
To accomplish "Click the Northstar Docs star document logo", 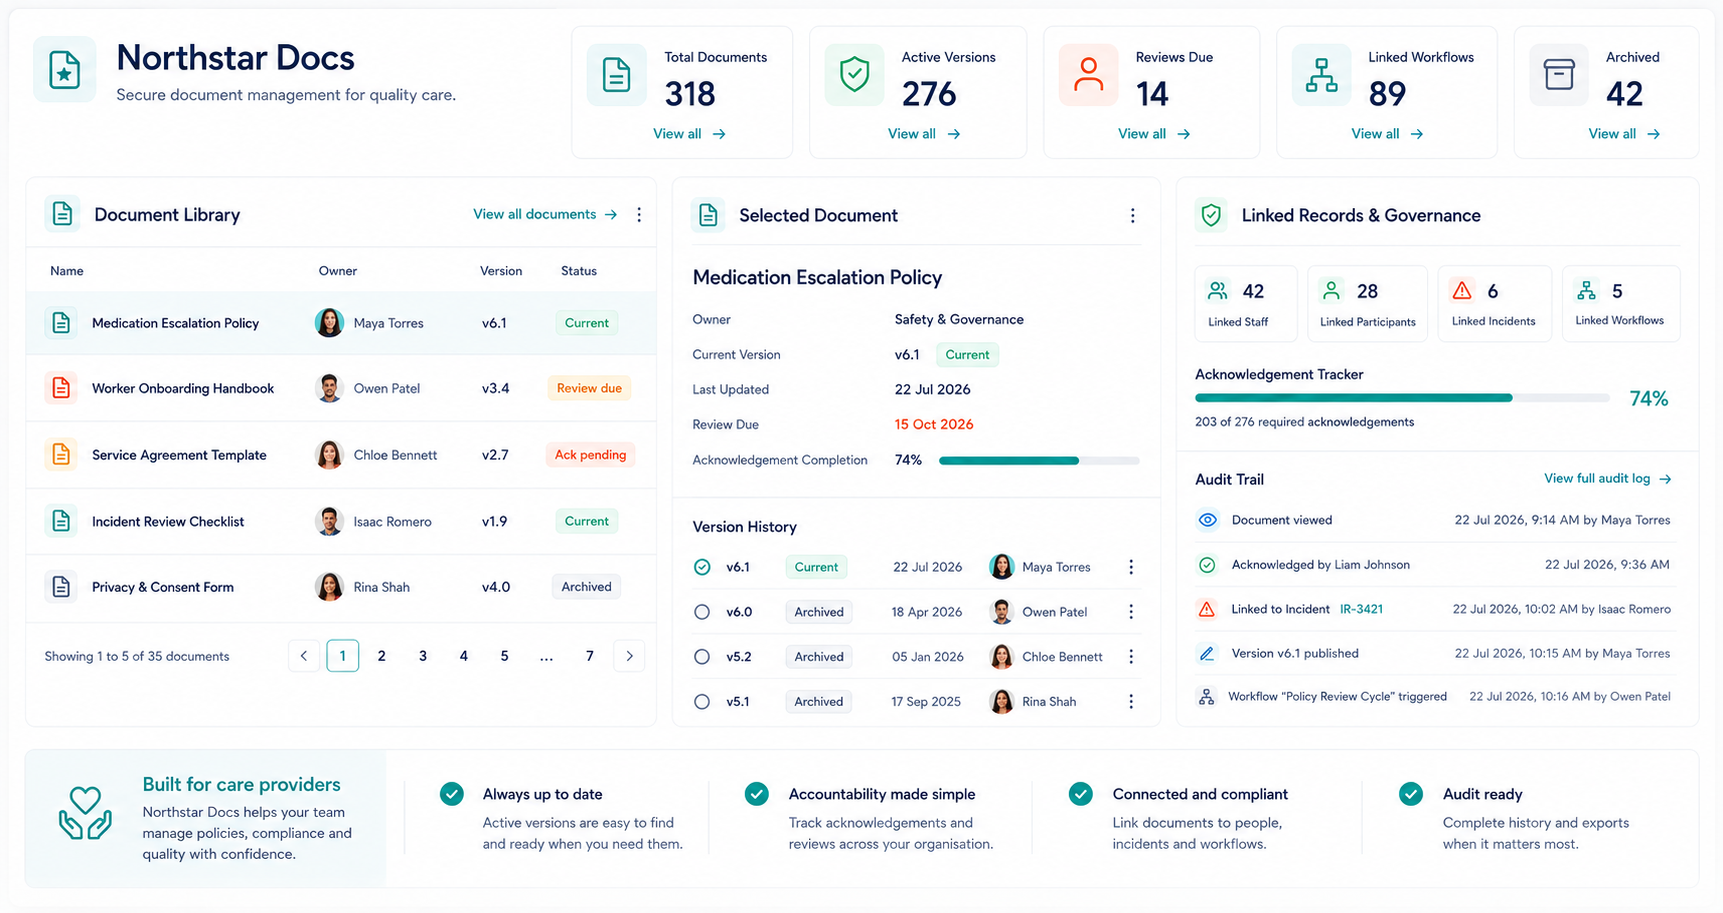I will point(65,70).
